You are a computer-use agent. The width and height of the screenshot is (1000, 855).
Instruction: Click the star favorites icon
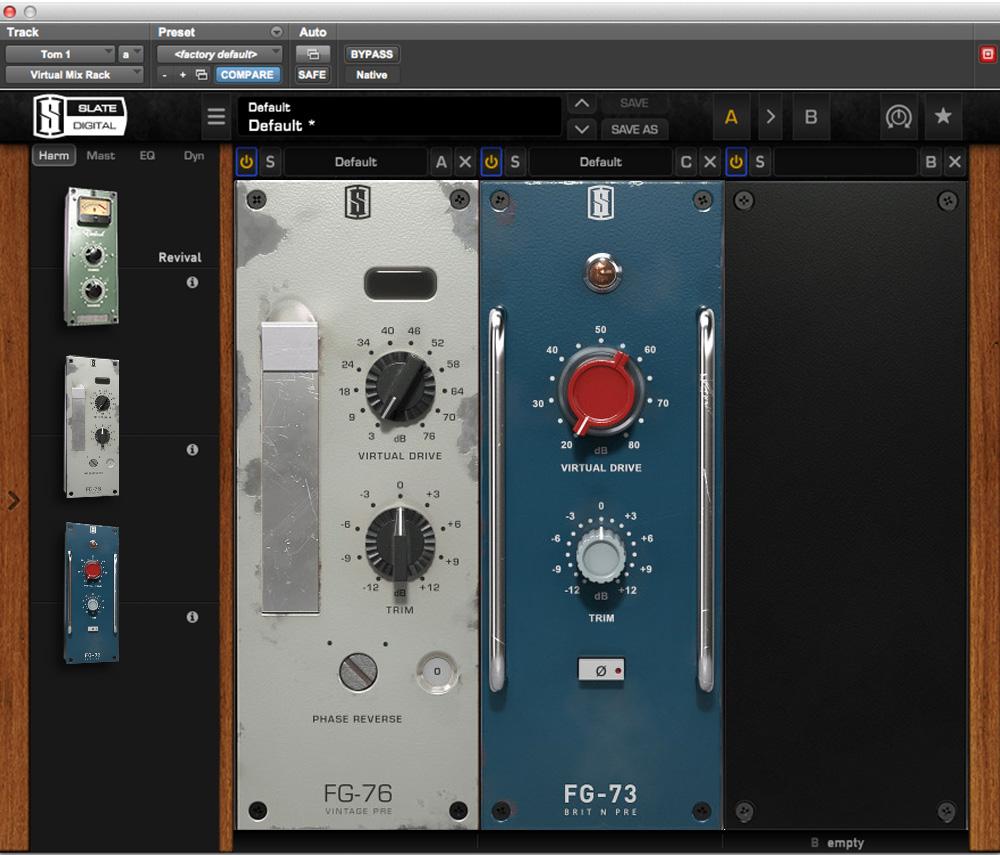click(943, 116)
